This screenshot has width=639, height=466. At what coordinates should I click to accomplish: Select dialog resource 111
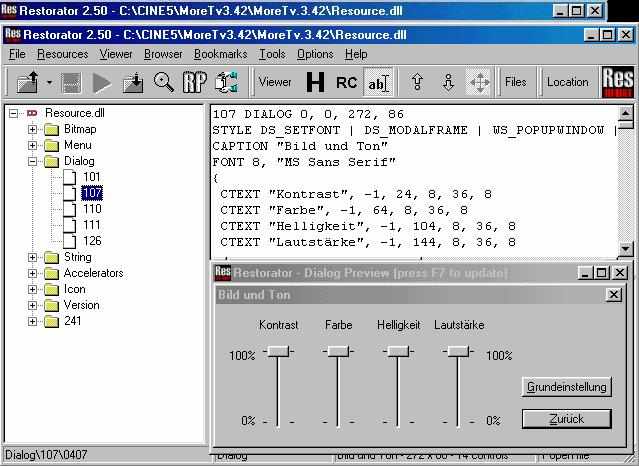[92, 225]
